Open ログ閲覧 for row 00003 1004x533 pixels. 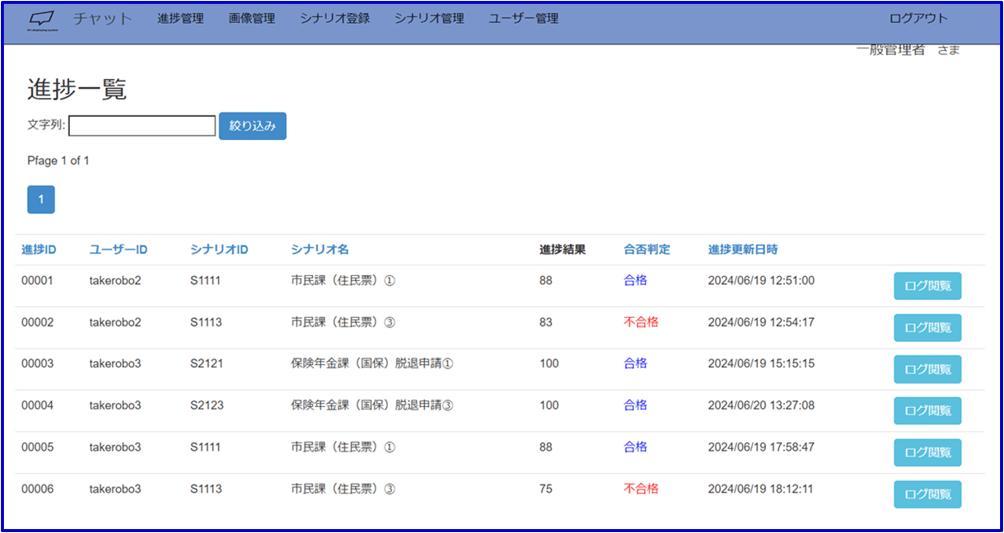927,369
